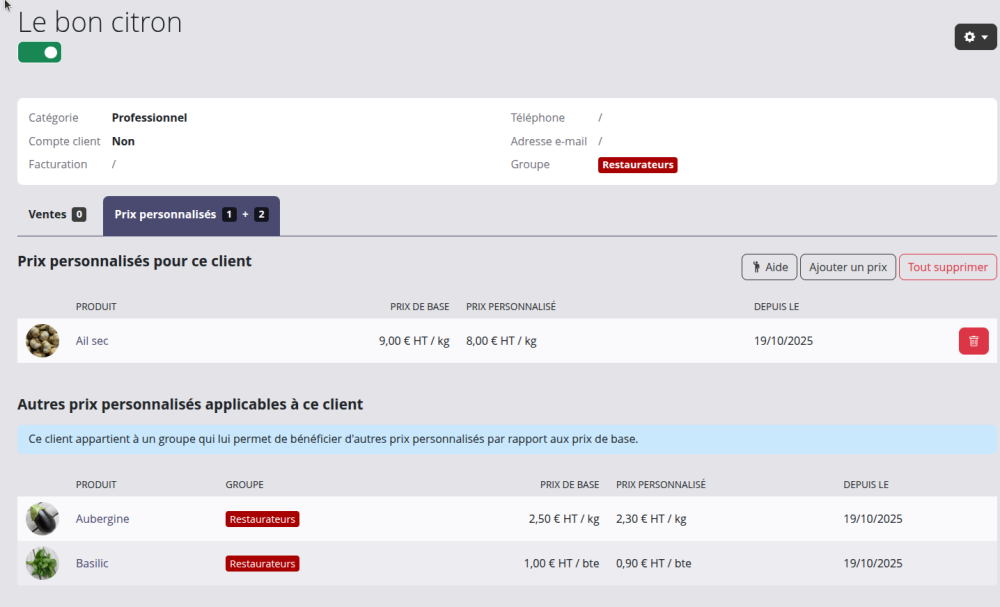Screen dimensions: 1000x607
Task: Click Restaurateurs badge in Aubergine row
Action: click(262, 519)
